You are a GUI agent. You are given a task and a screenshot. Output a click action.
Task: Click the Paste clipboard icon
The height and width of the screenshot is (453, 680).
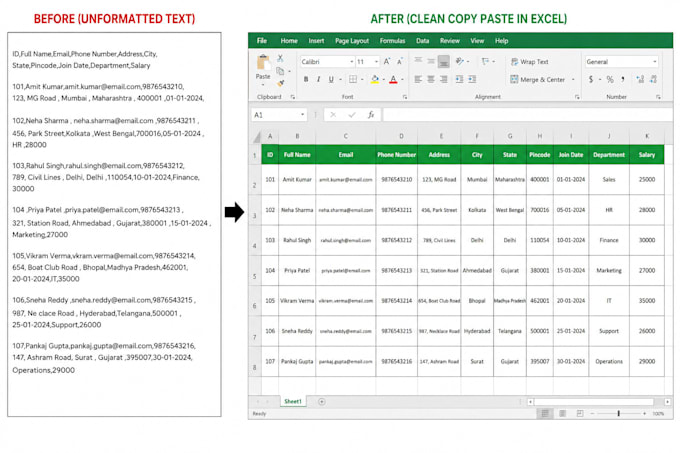point(263,63)
